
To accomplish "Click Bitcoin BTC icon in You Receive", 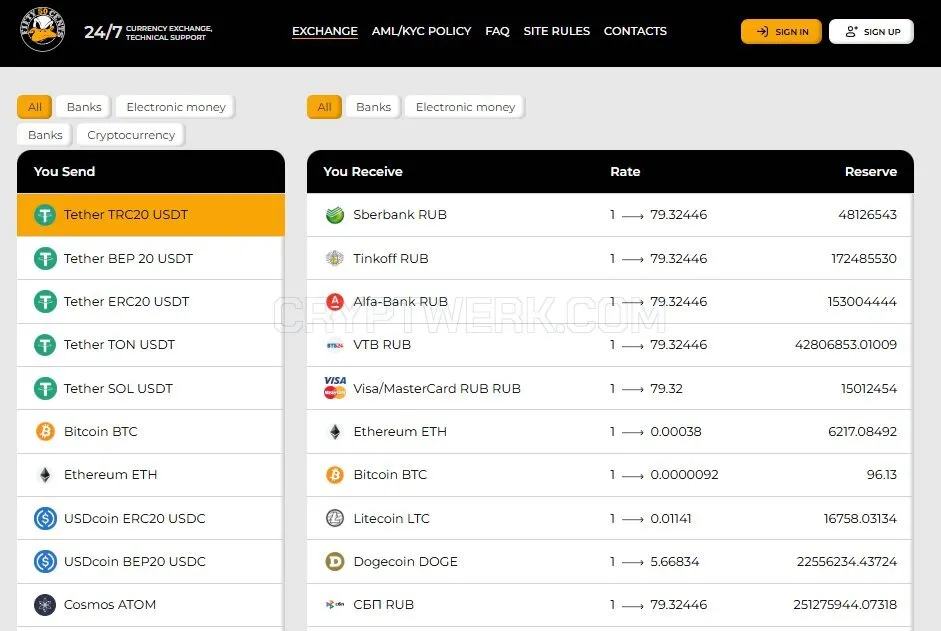I will coord(335,475).
